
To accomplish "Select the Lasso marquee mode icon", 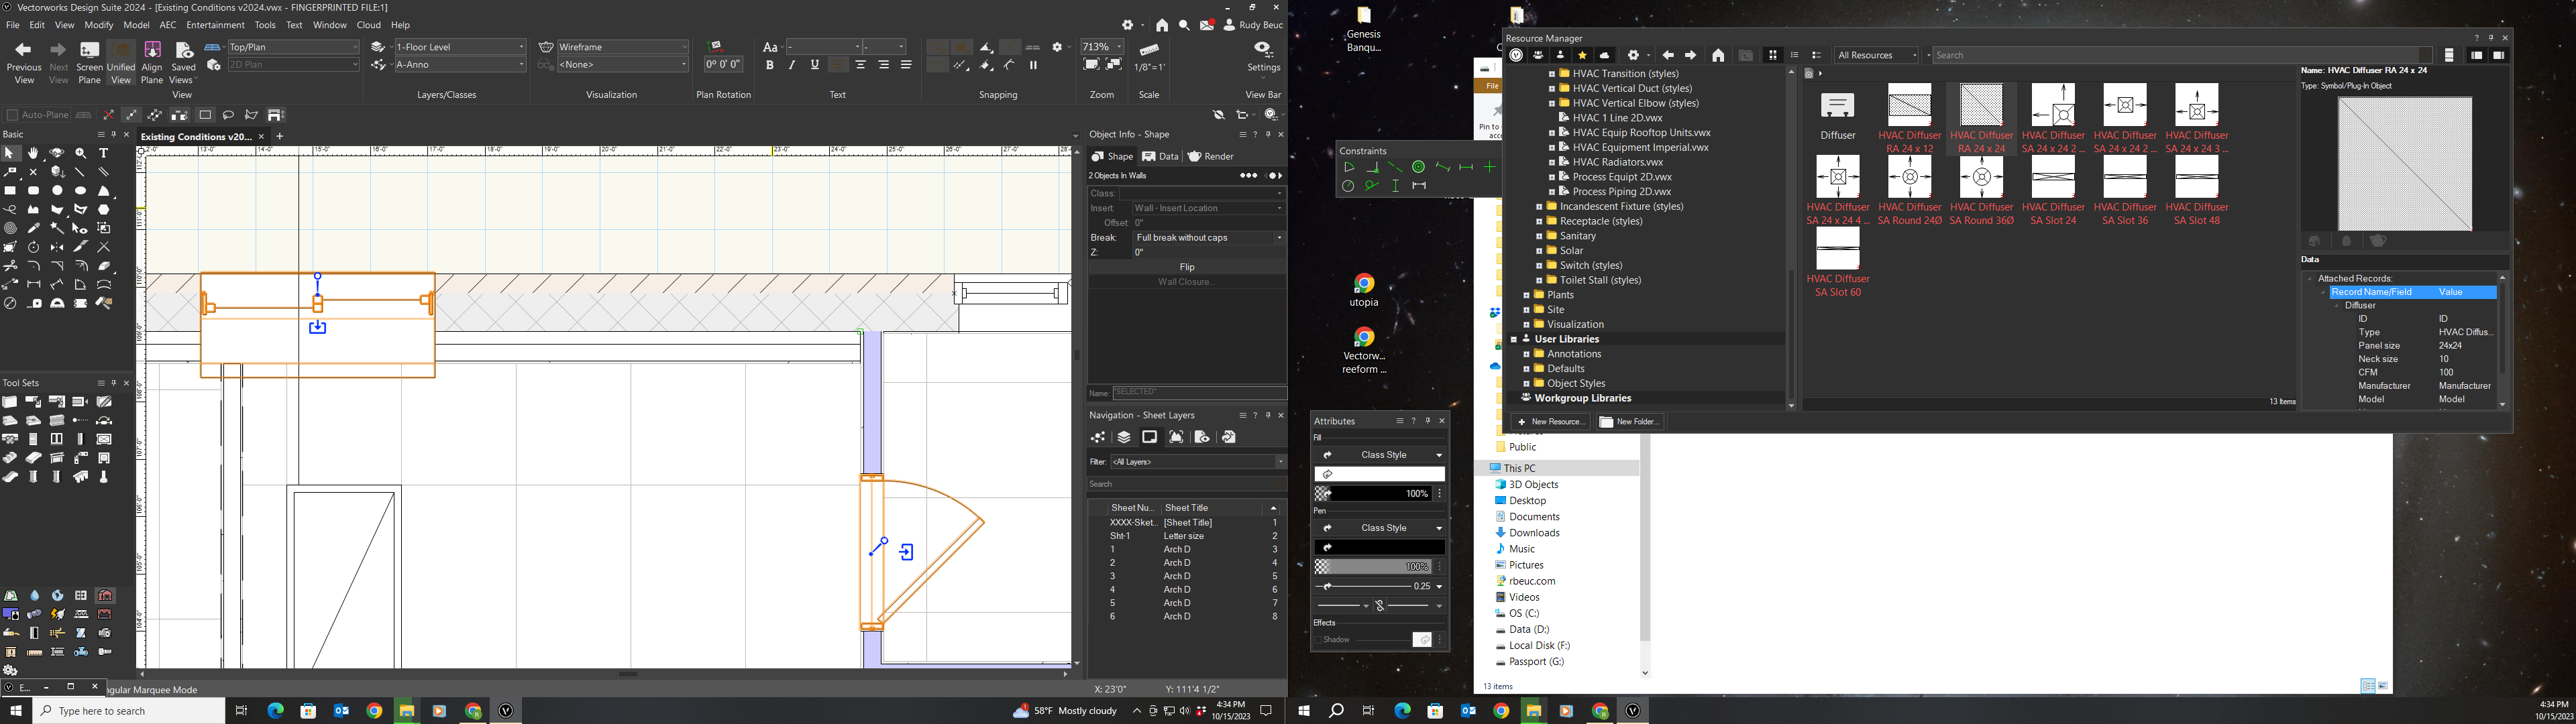I will point(228,115).
